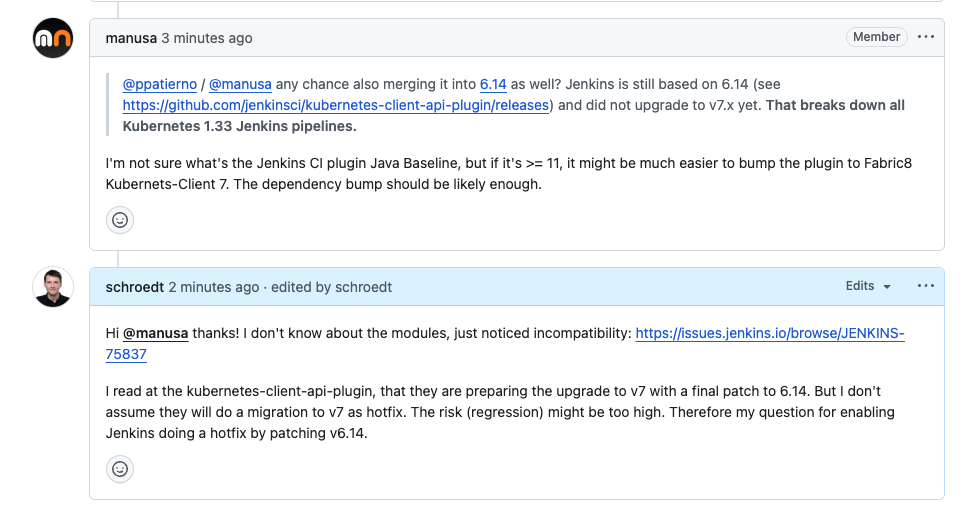Open manusa's avatar profile picture
Screen dimensions: 962x513
click(53, 38)
